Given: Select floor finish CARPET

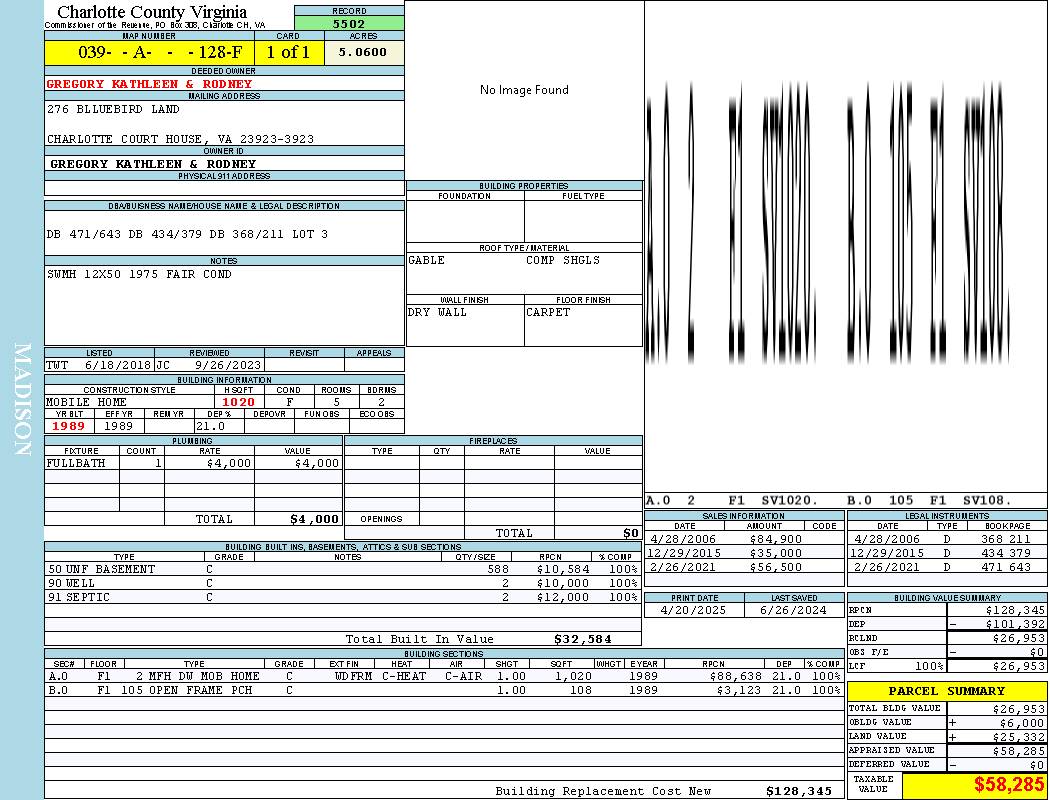Looking at the screenshot, I should click(548, 313).
